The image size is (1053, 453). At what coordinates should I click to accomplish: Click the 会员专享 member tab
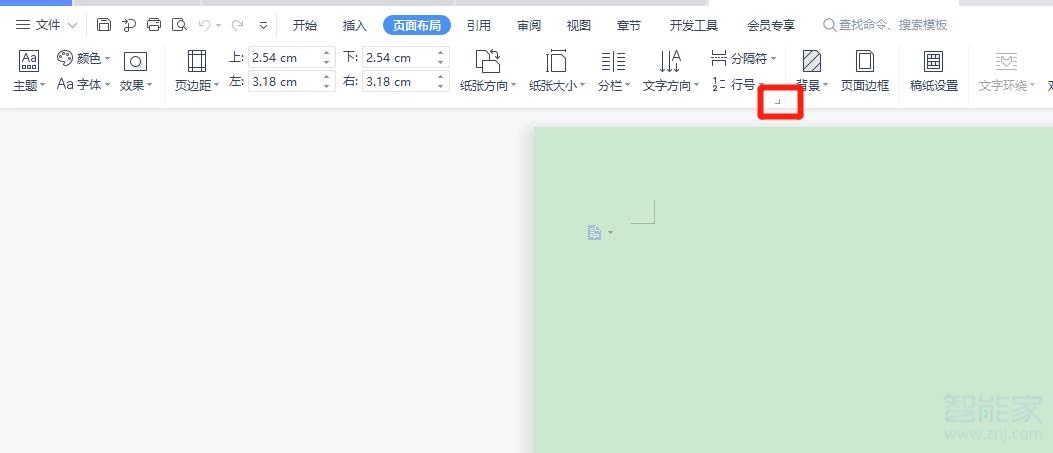770,25
